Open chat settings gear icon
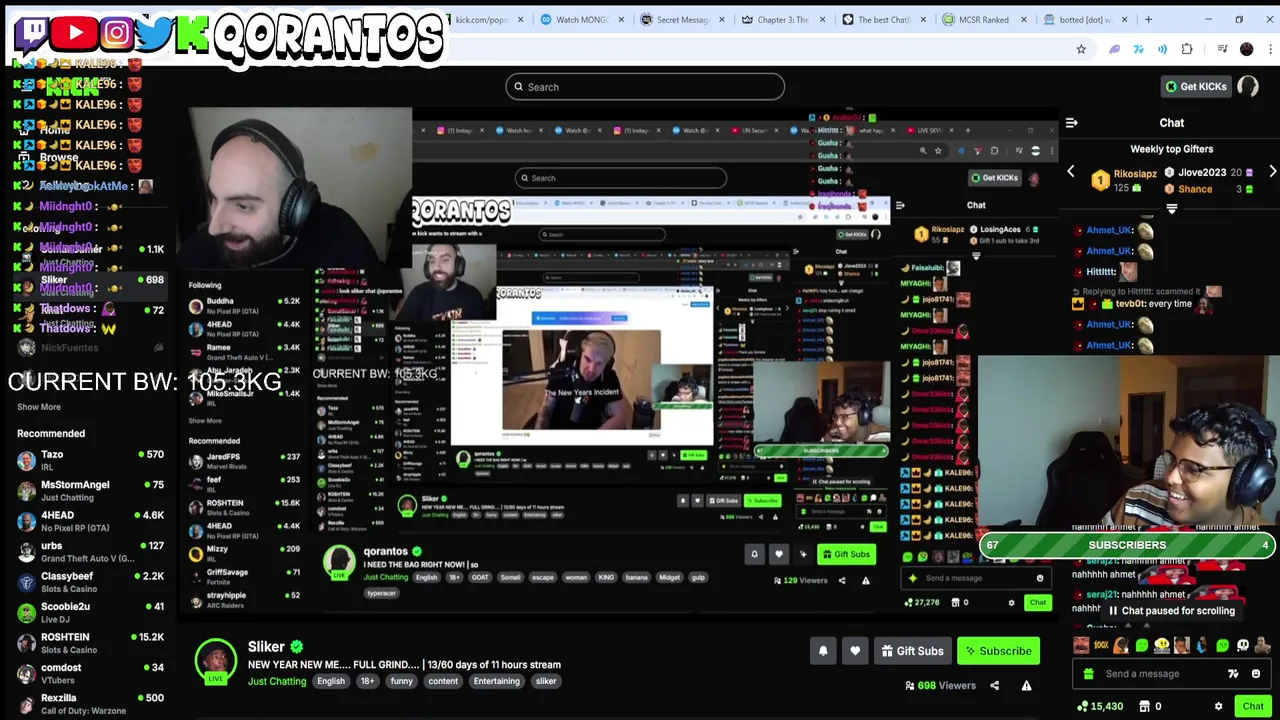This screenshot has height=720, width=1280. click(1218, 706)
